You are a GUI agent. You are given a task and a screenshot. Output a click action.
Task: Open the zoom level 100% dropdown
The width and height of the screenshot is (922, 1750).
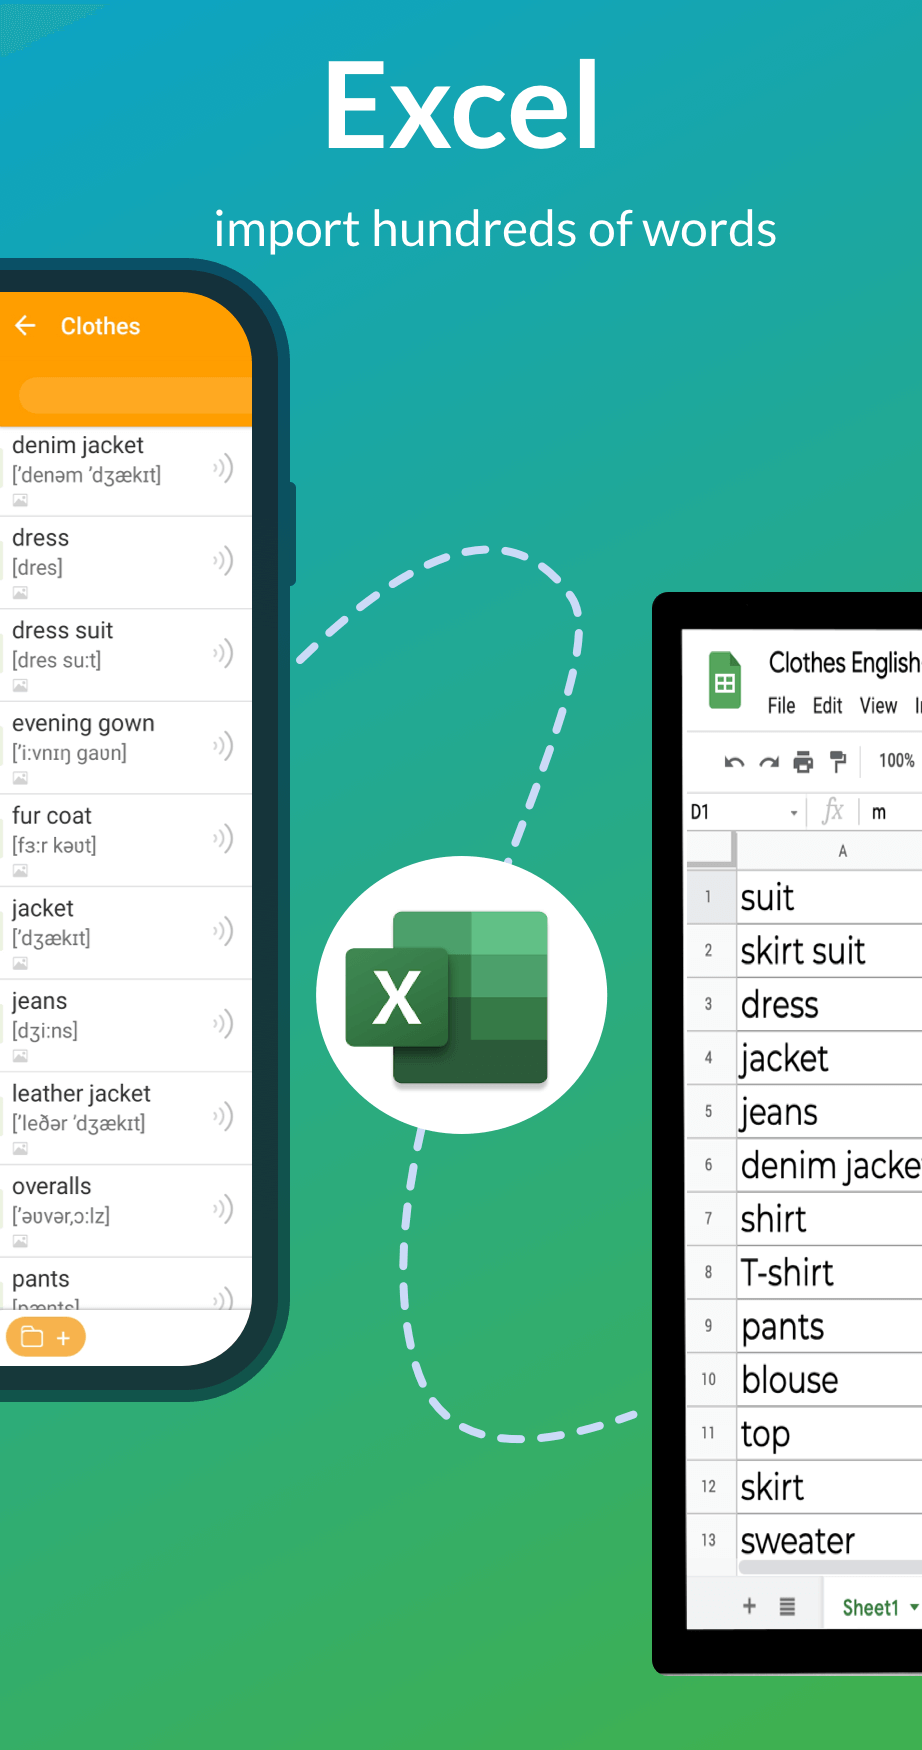coord(897,761)
